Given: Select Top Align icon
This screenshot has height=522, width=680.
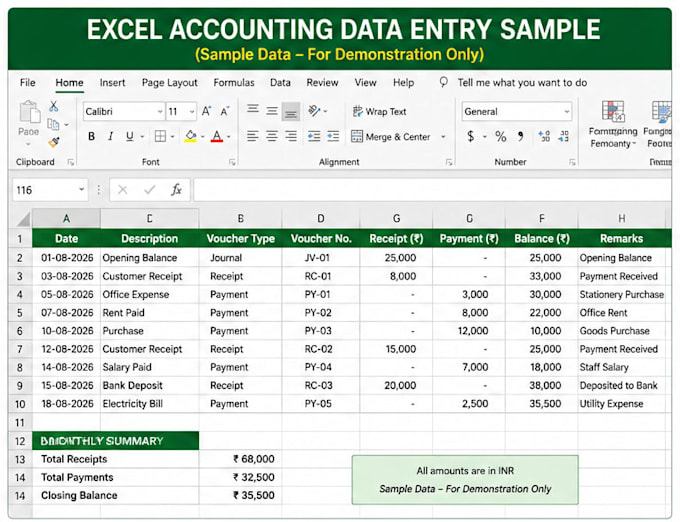Looking at the screenshot, I should (253, 109).
